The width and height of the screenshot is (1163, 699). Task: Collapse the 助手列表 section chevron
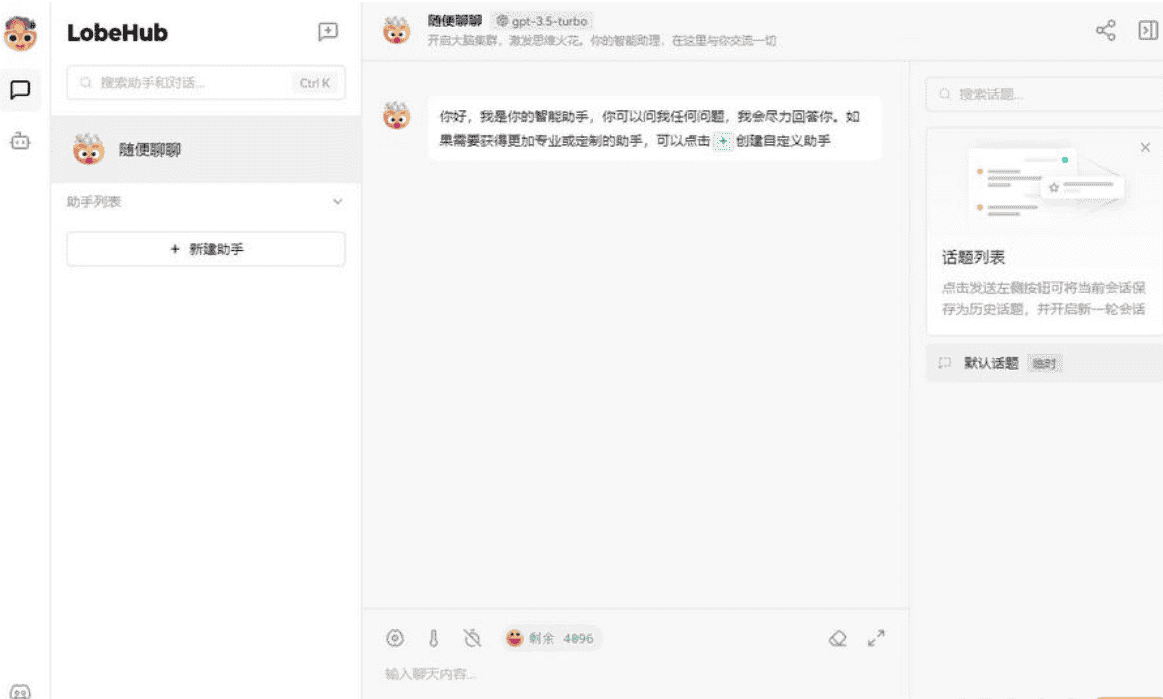click(337, 202)
